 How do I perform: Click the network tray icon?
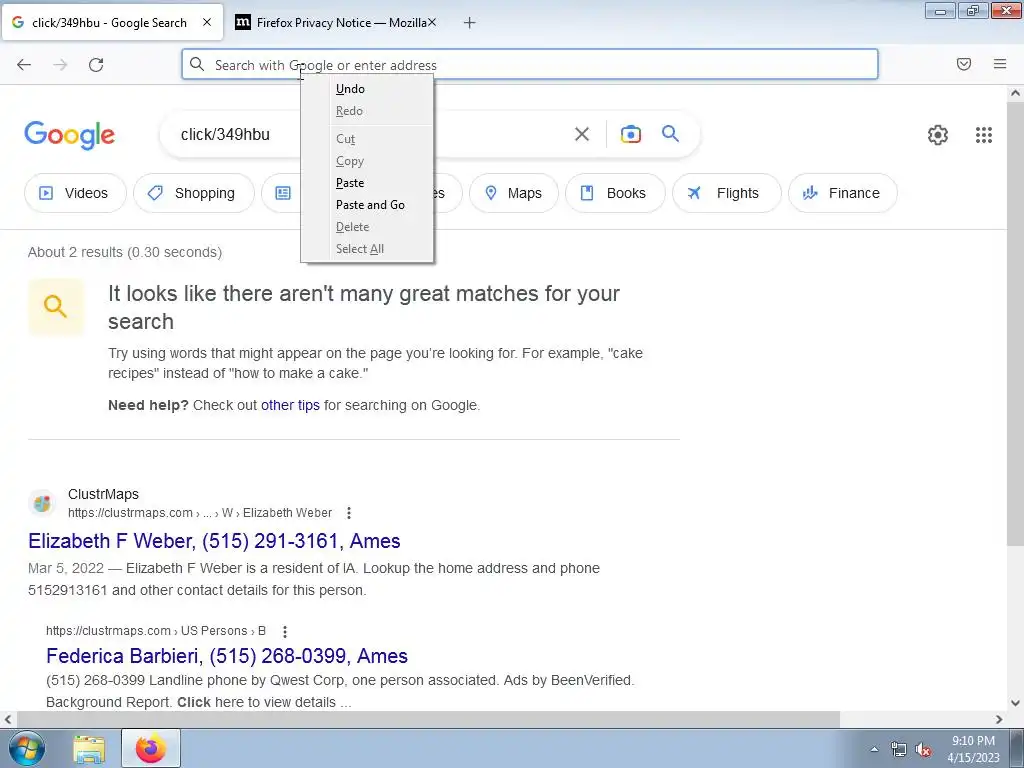point(899,750)
